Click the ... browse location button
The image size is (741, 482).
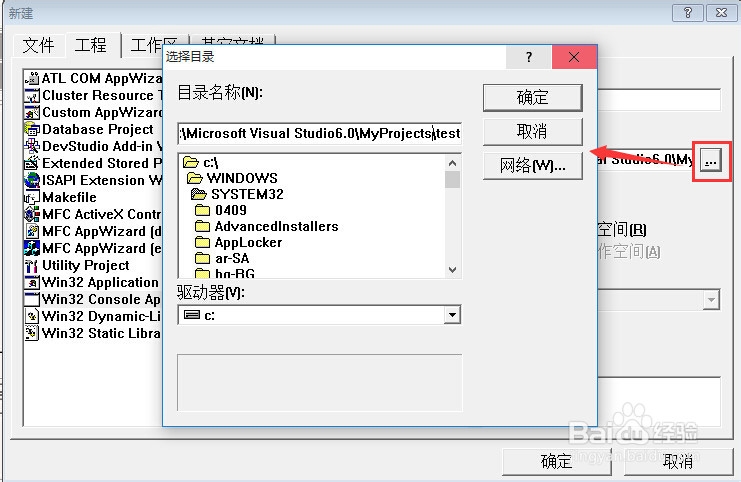[x=711, y=162]
